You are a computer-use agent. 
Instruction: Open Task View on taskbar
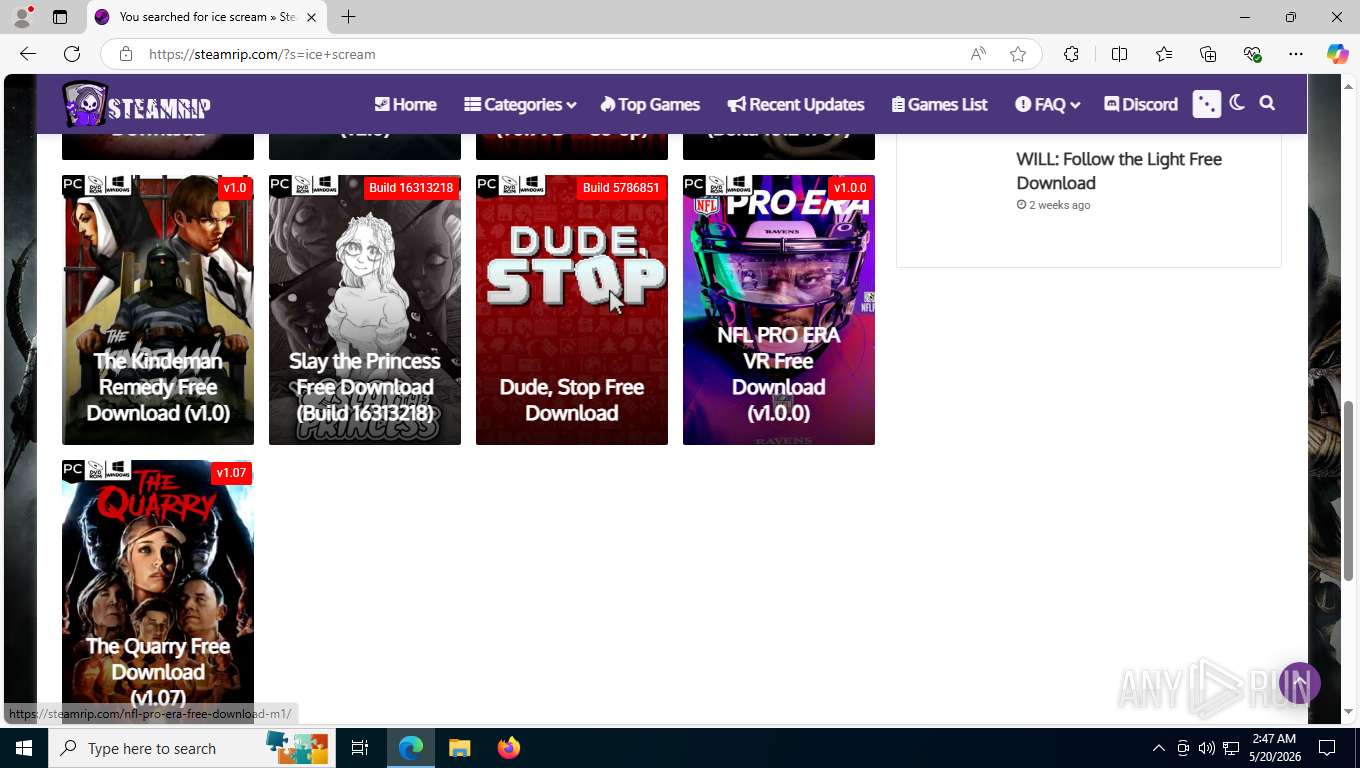pos(360,748)
